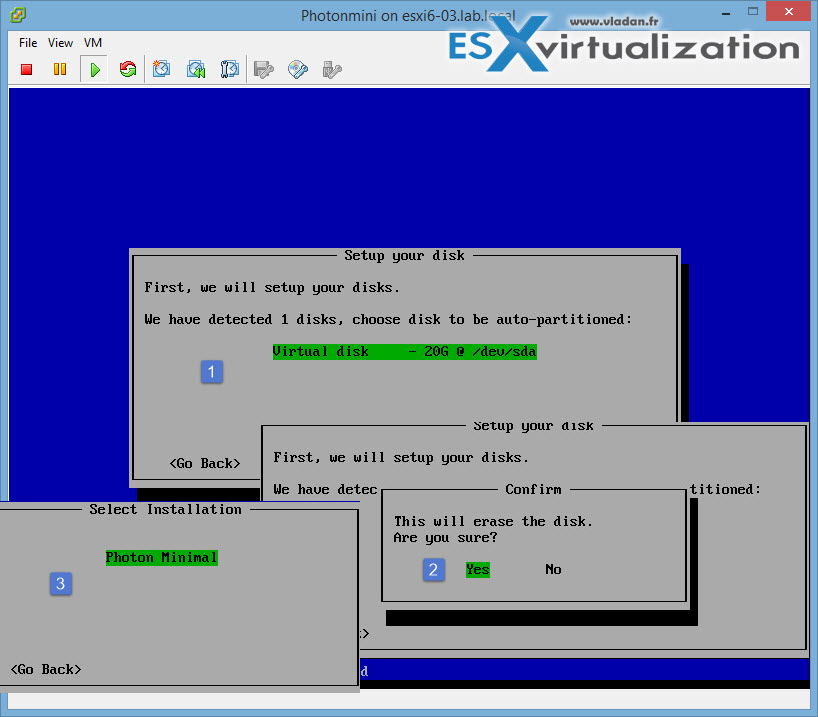Screen dimensions: 818x717
Task: Choose No in the Confirm dialog
Action: 553,569
